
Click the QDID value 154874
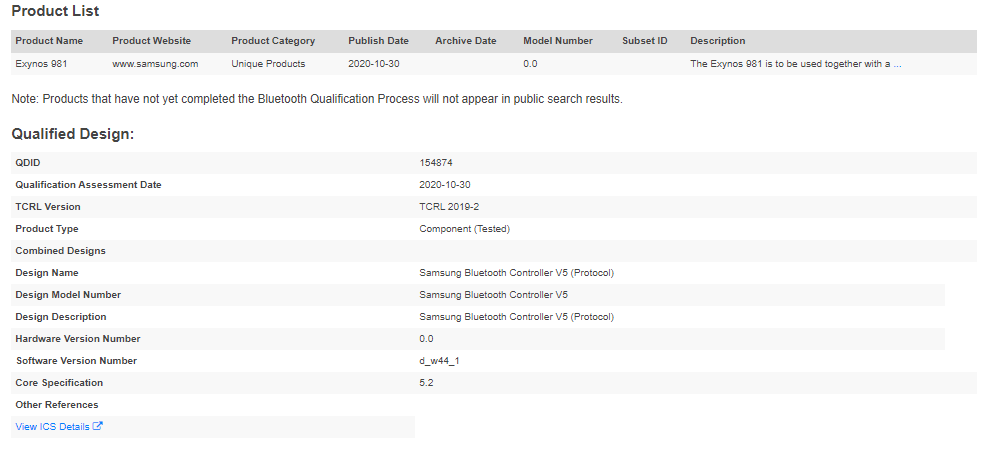coord(436,162)
